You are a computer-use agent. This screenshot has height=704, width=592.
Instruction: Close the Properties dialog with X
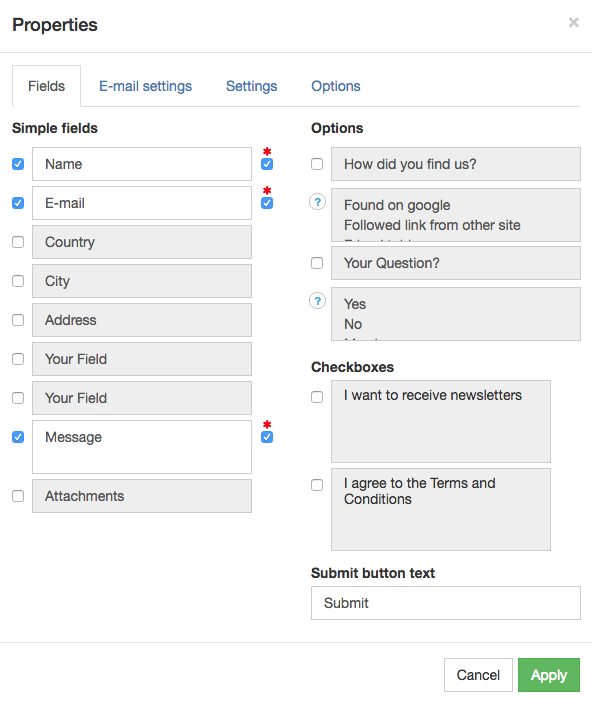(x=574, y=22)
